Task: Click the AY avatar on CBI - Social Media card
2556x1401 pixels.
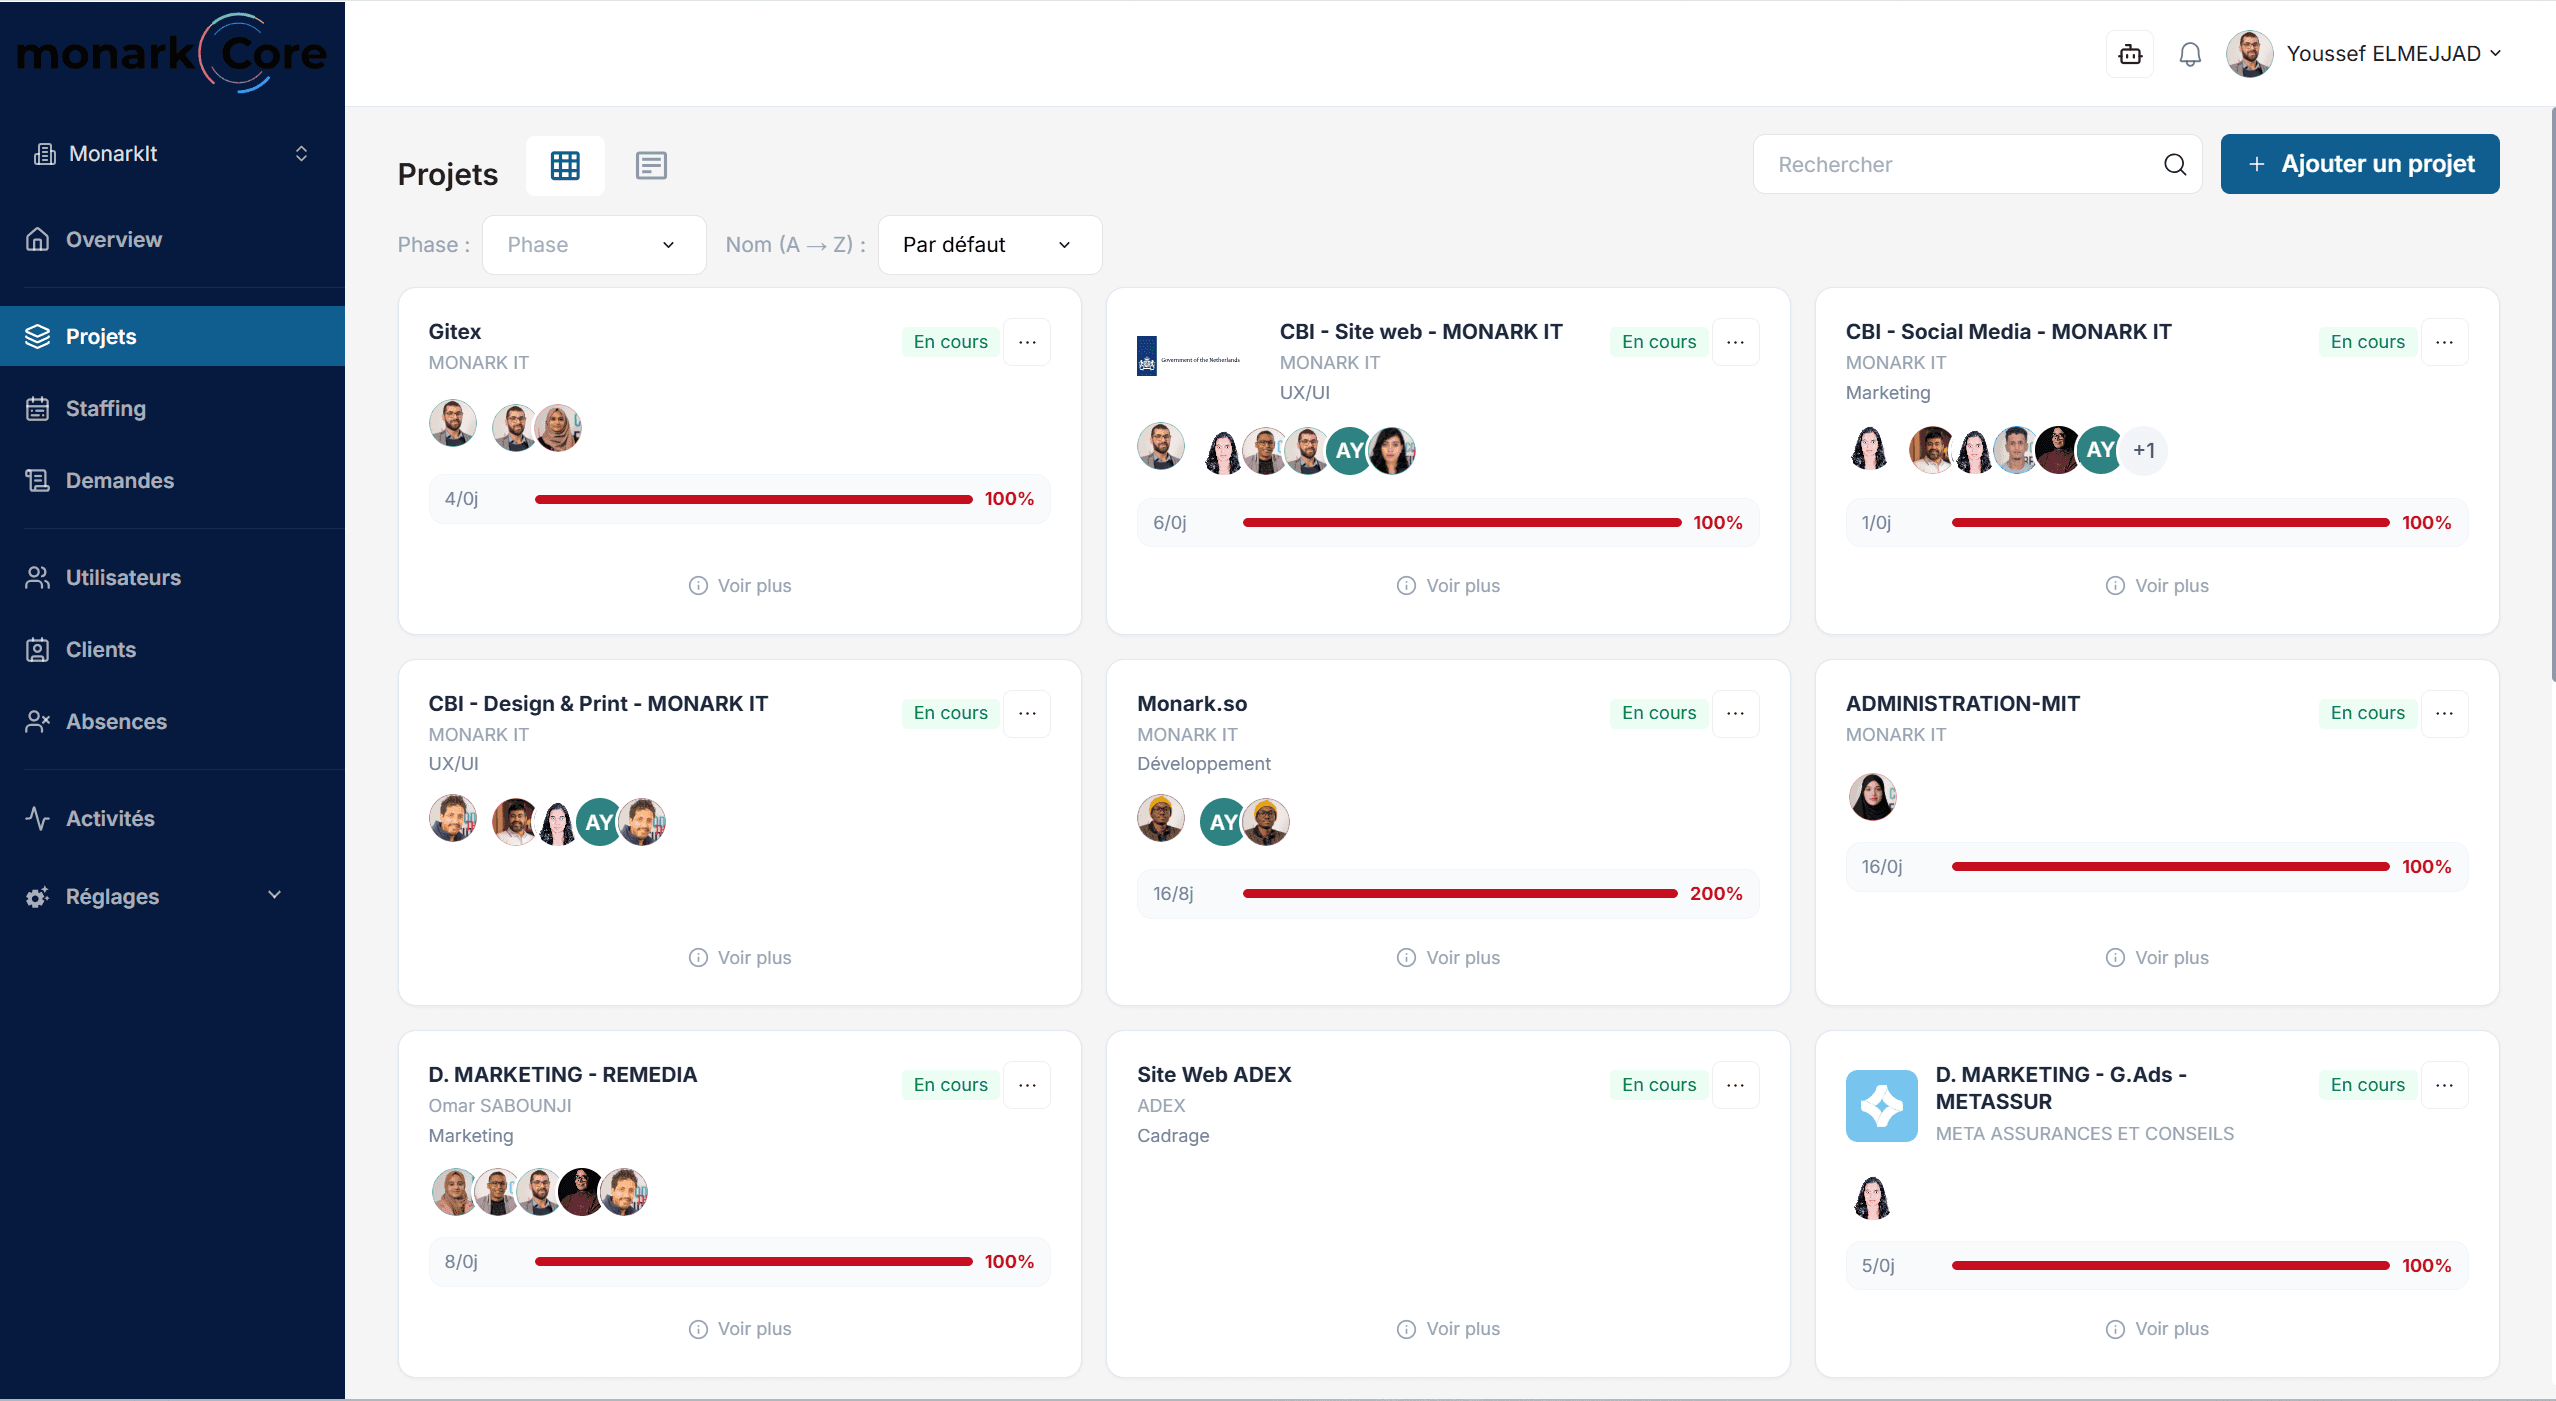Action: point(2100,451)
